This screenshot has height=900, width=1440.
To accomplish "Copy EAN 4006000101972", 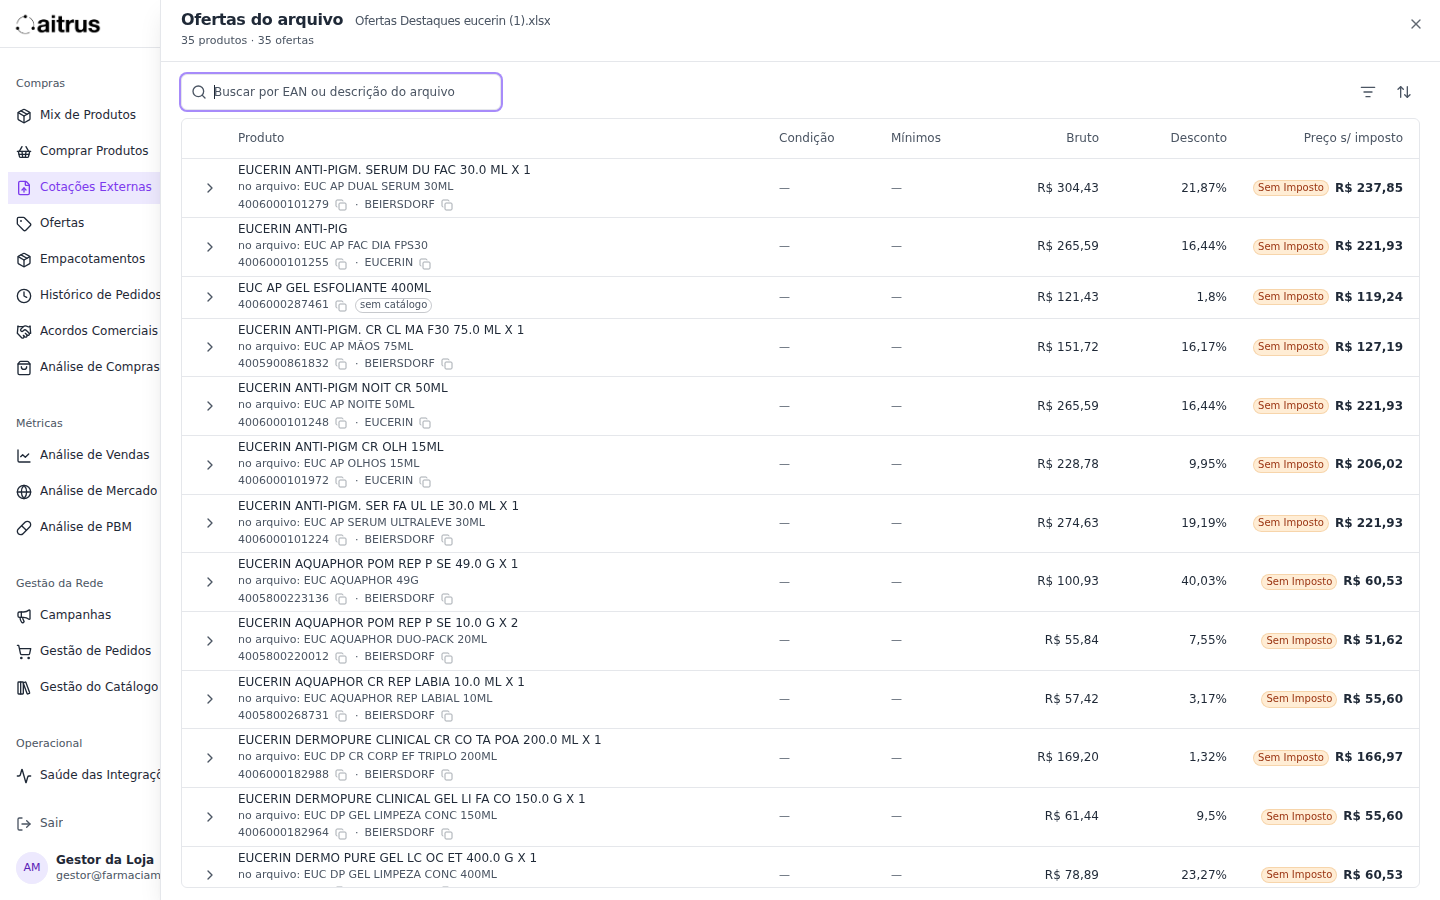I will (341, 481).
